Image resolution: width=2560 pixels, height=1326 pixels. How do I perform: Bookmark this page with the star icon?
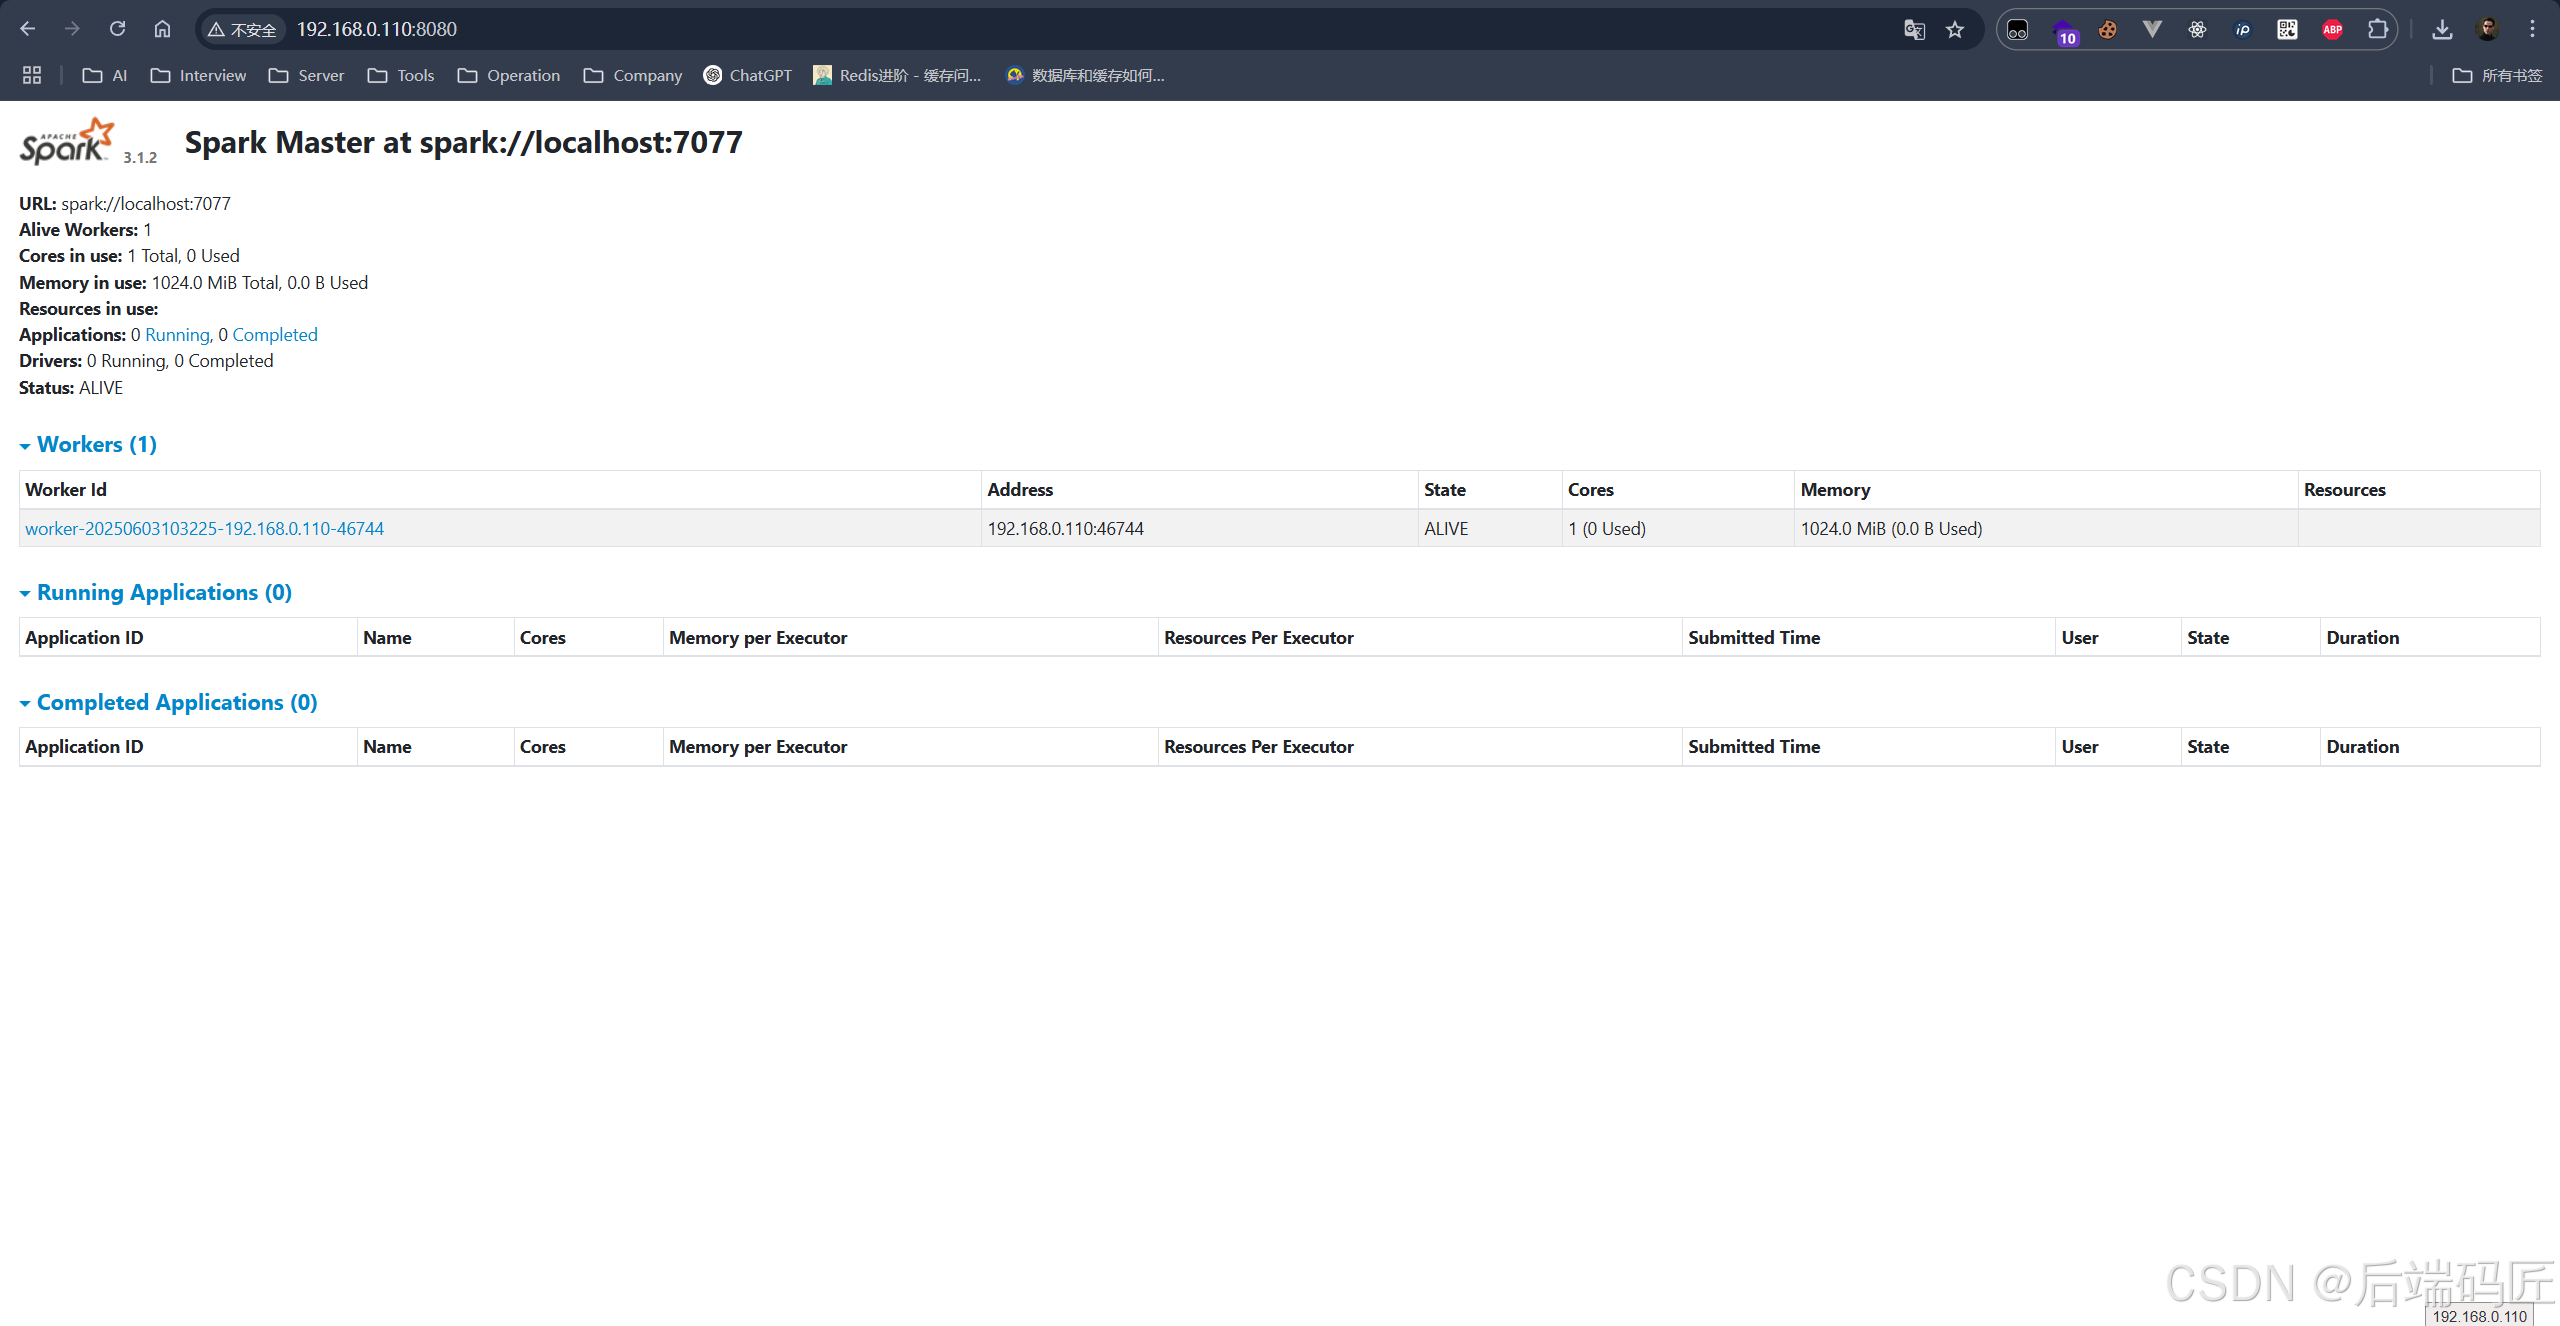point(1955,30)
